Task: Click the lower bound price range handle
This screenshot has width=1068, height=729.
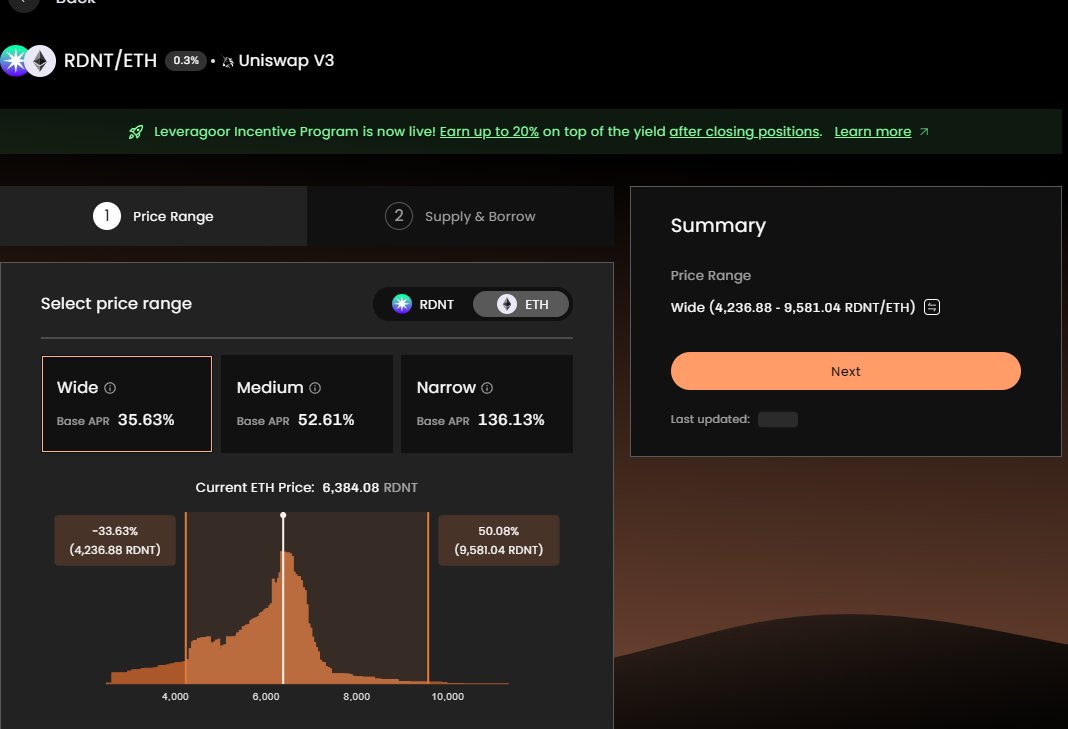Action: coord(185,598)
